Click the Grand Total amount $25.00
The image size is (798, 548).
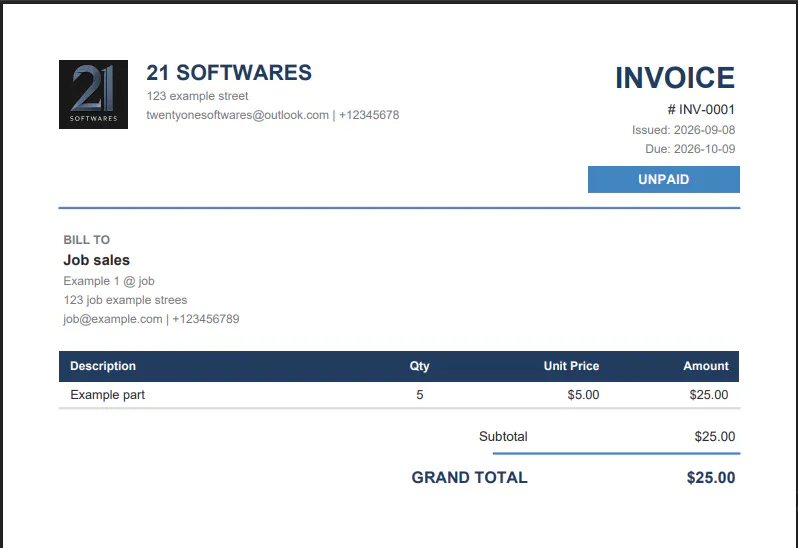(711, 478)
